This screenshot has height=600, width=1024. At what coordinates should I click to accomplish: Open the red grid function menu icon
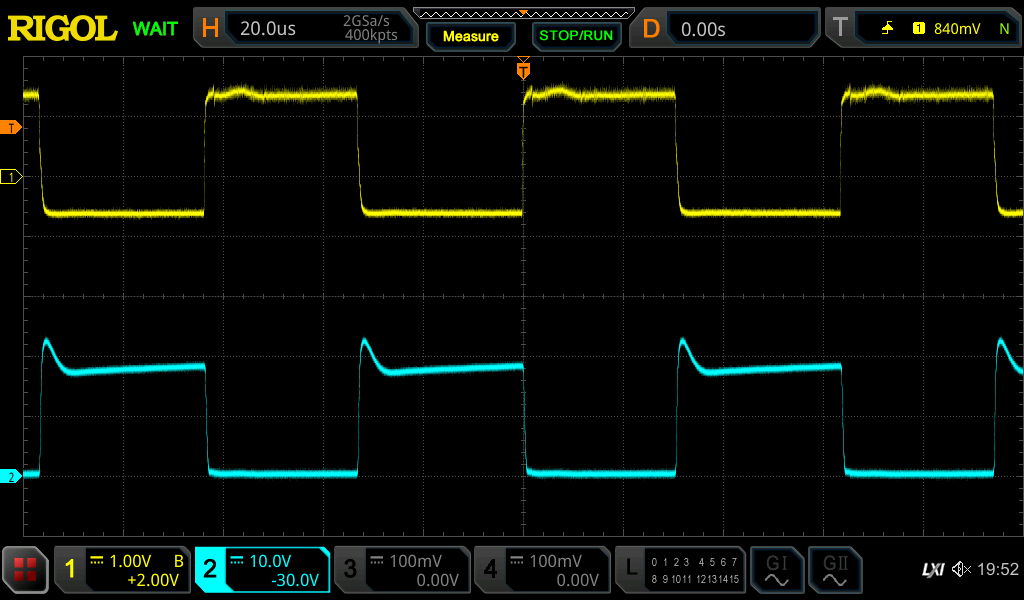[x=25, y=569]
